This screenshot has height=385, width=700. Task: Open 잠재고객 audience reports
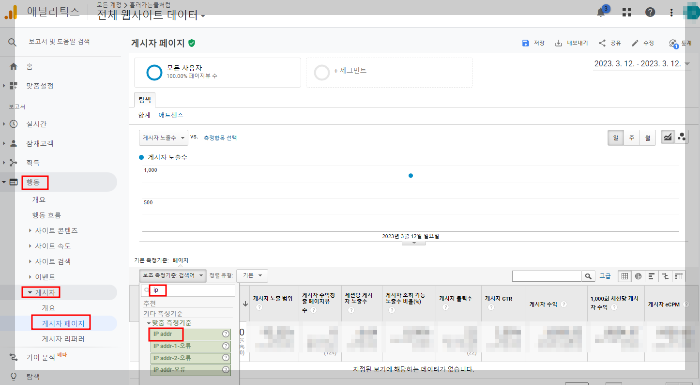(39, 144)
